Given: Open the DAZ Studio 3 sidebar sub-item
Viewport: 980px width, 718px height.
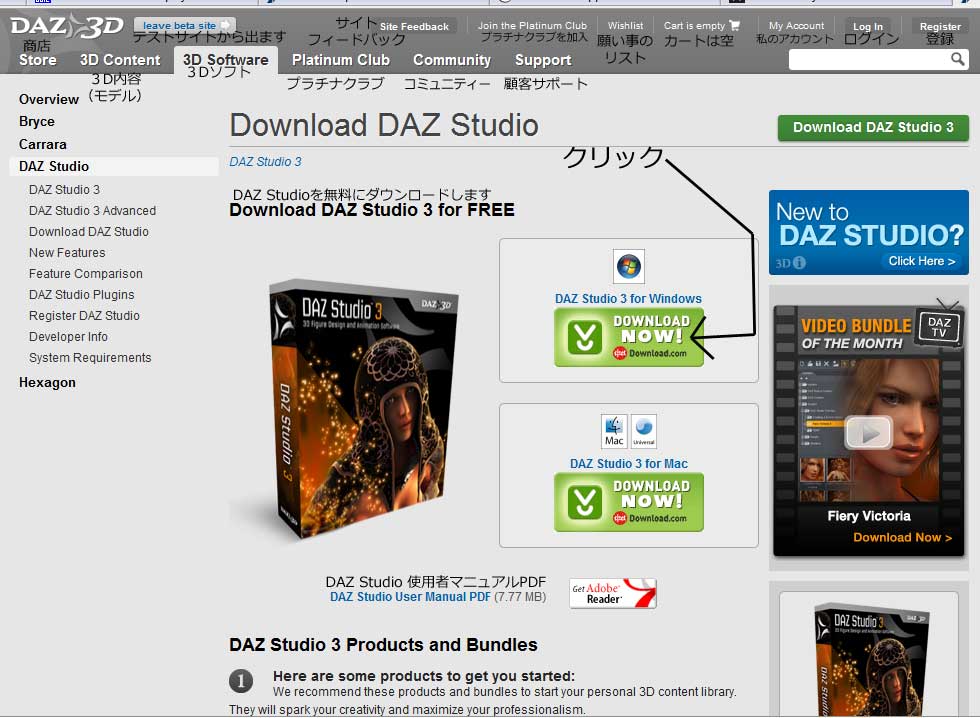Looking at the screenshot, I should tap(64, 189).
